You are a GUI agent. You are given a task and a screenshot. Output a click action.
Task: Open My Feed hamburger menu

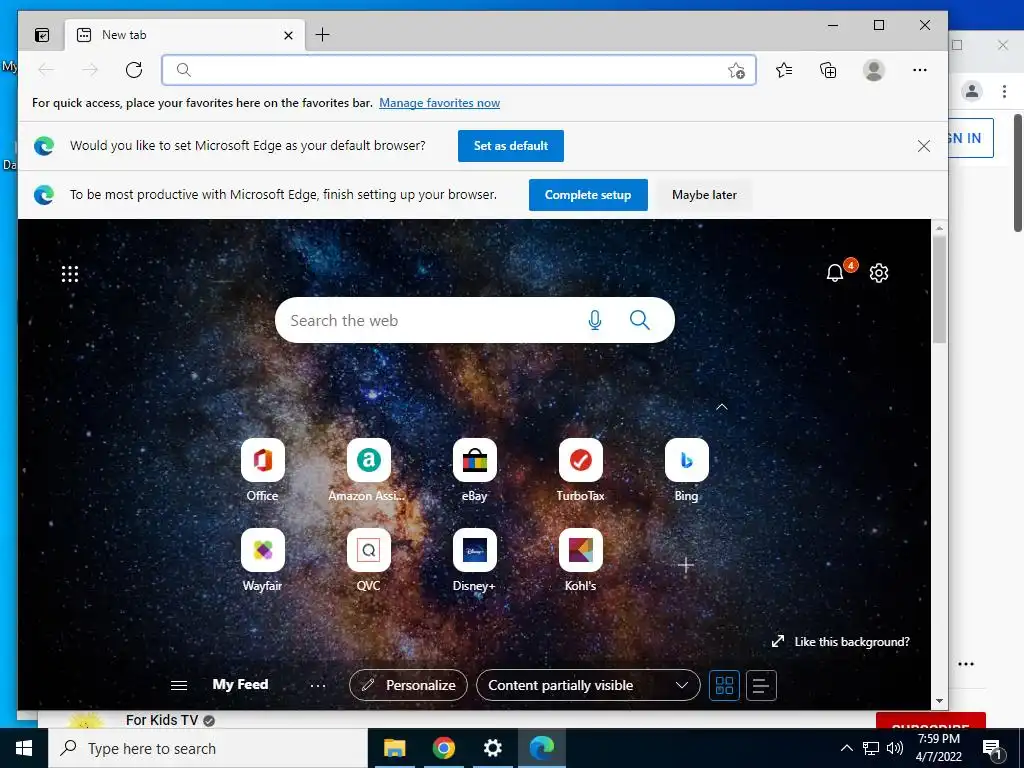[179, 685]
